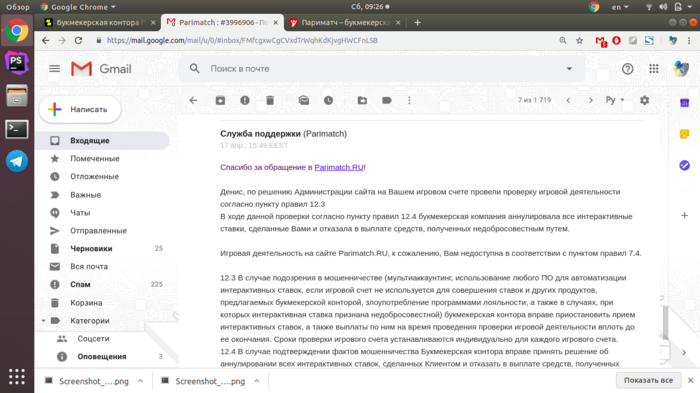700x393 pixels.
Task: Open the Terminal from the dock
Action: (x=17, y=129)
